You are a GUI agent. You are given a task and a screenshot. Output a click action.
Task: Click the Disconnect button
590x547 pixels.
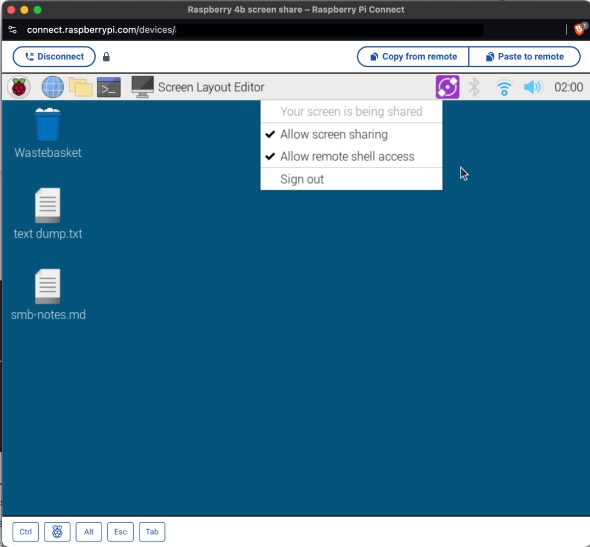[x=54, y=56]
